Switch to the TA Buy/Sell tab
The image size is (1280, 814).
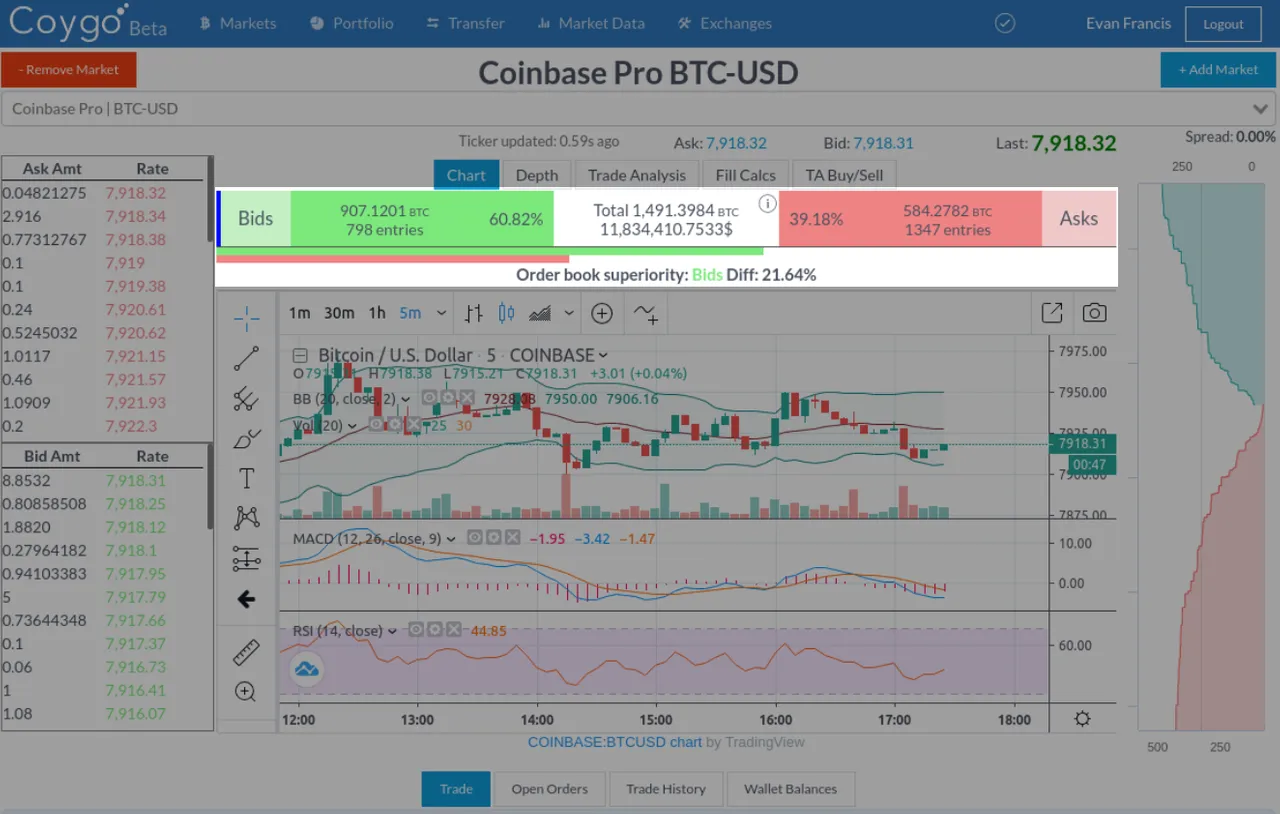click(x=845, y=175)
